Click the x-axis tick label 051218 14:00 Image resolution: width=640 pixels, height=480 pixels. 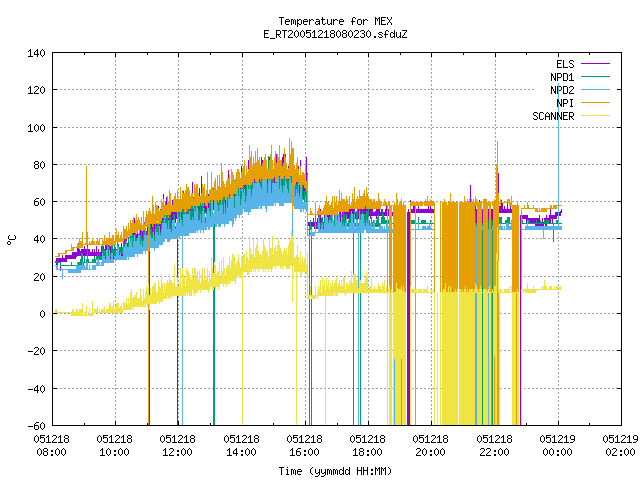tap(241, 446)
